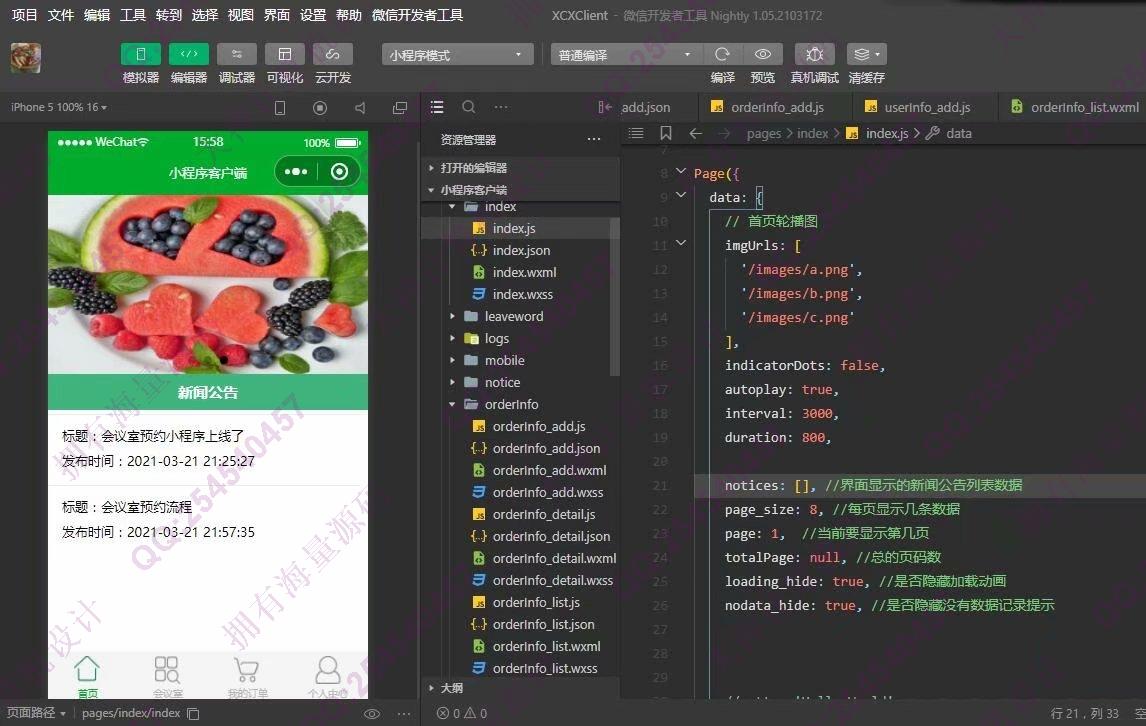Screen dimensions: 1146x726
Task: Open the mini program mode dropdown
Action: pos(457,55)
